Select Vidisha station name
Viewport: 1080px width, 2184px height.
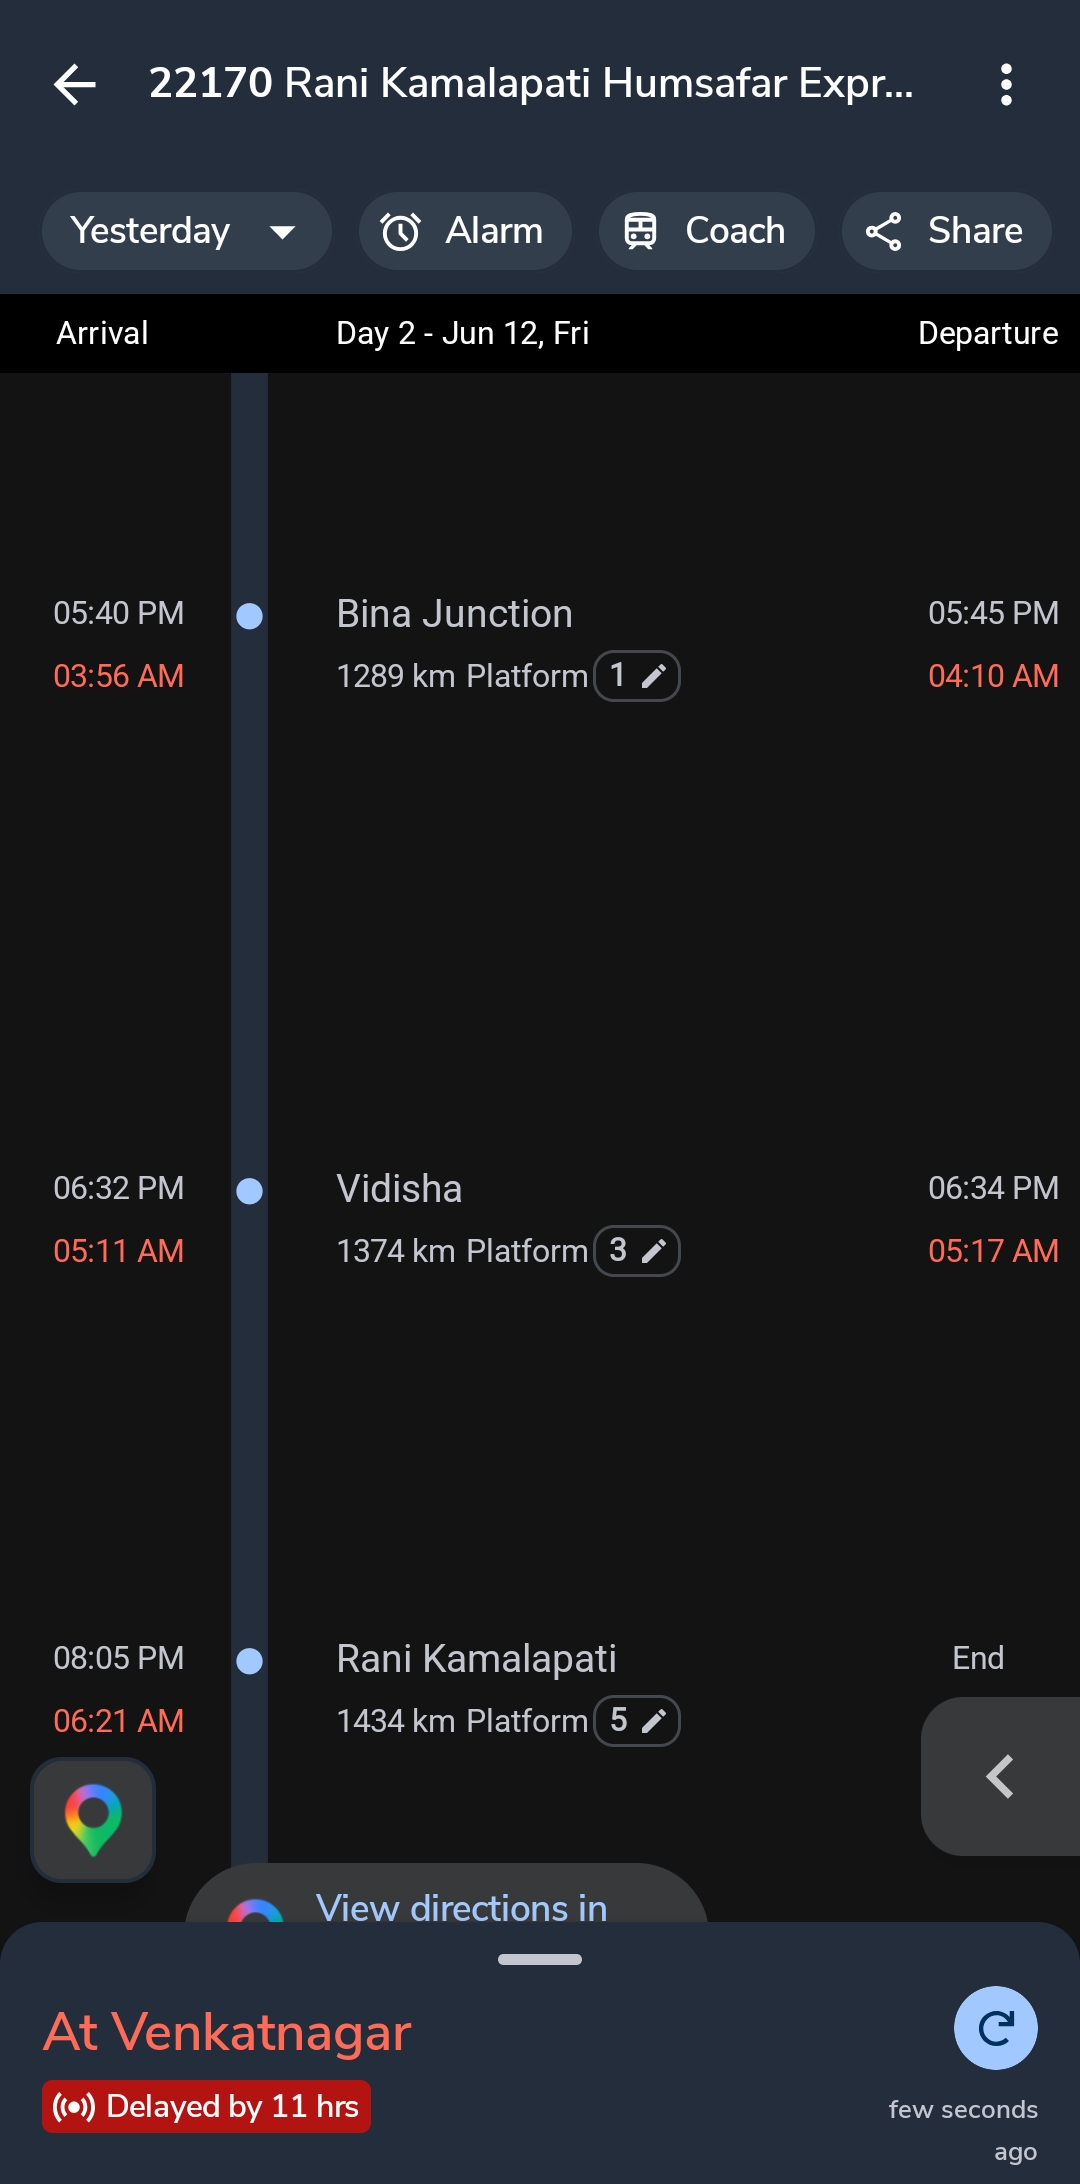[399, 1189]
